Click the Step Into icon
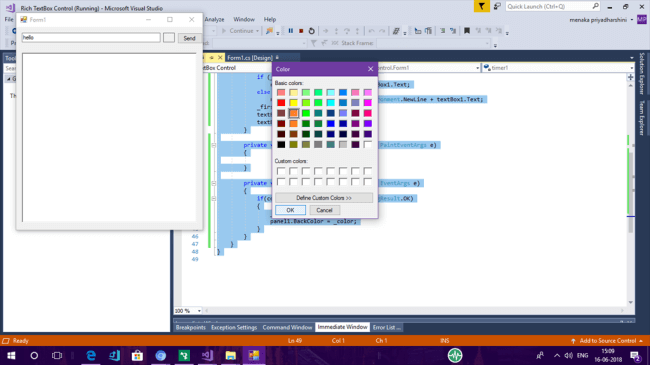Screen dimensions: 650x365 [x=336, y=31]
